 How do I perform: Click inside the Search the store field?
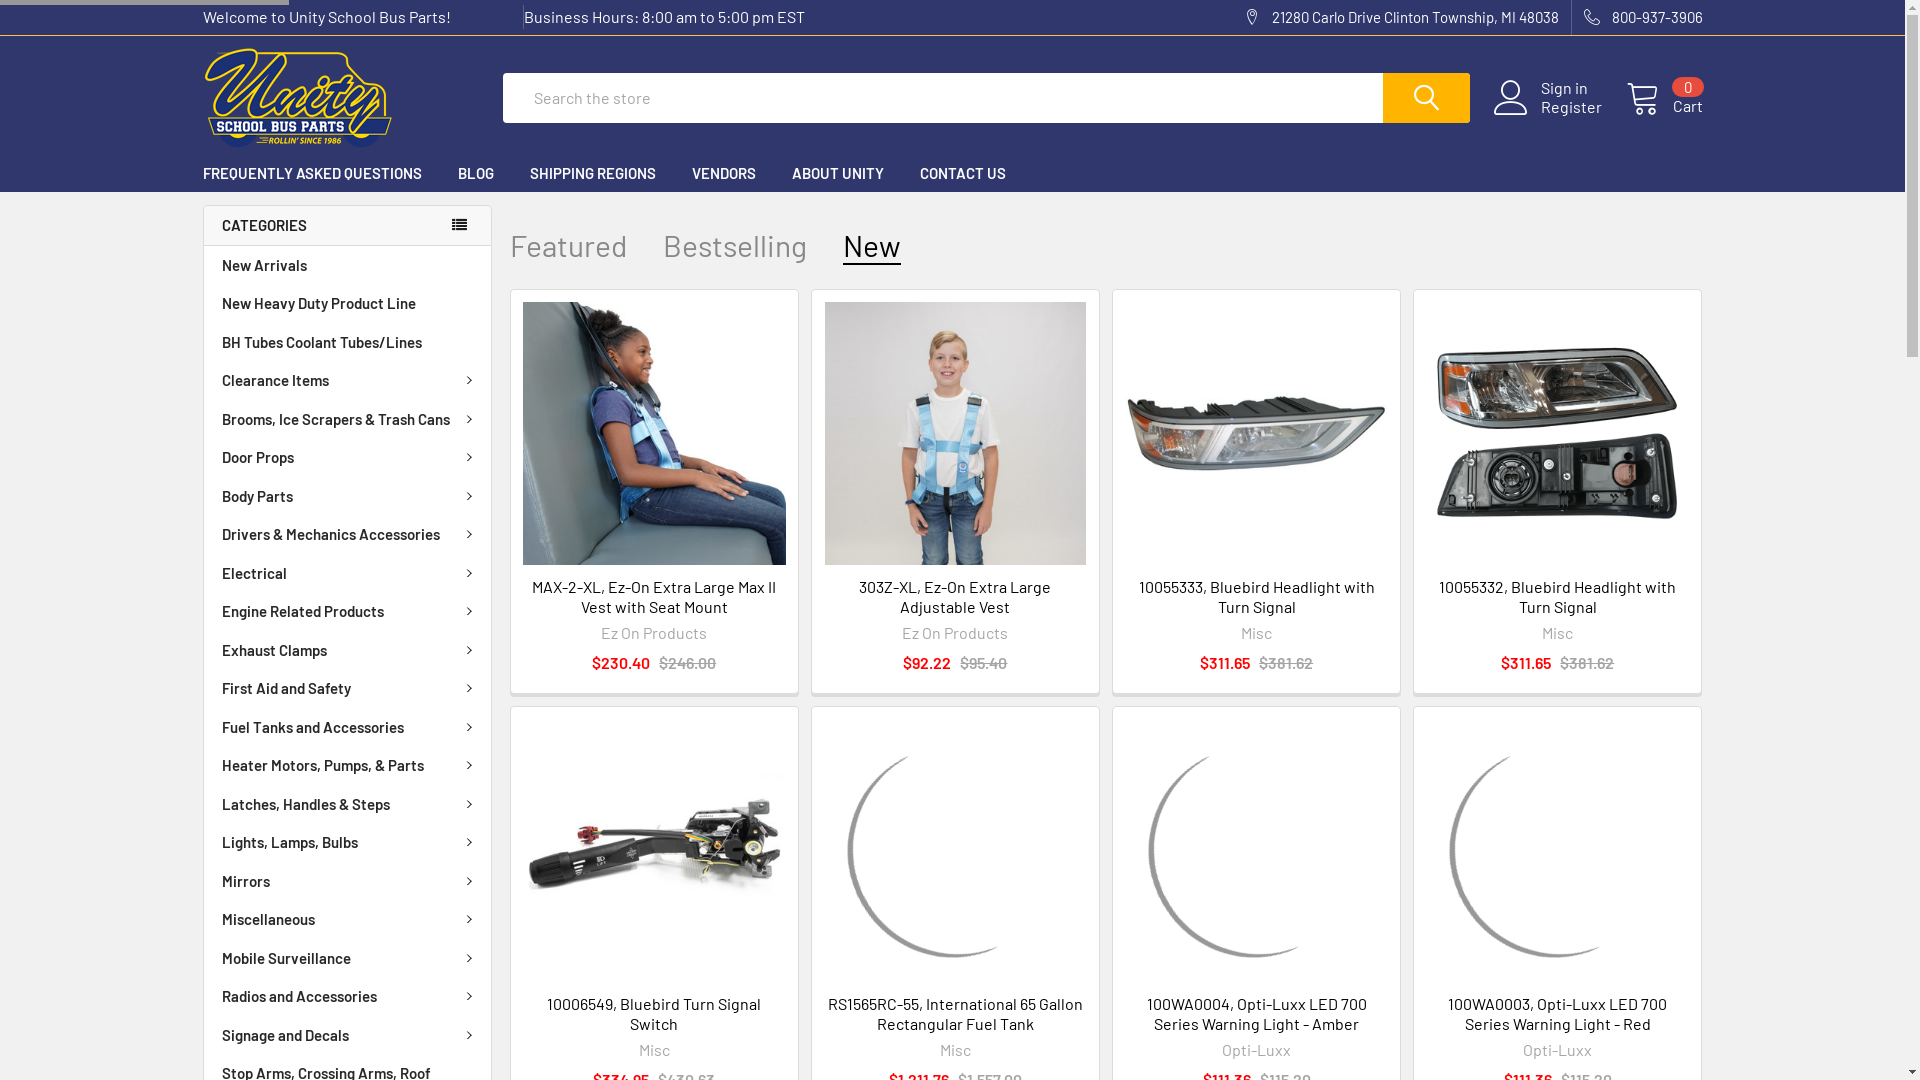click(942, 98)
